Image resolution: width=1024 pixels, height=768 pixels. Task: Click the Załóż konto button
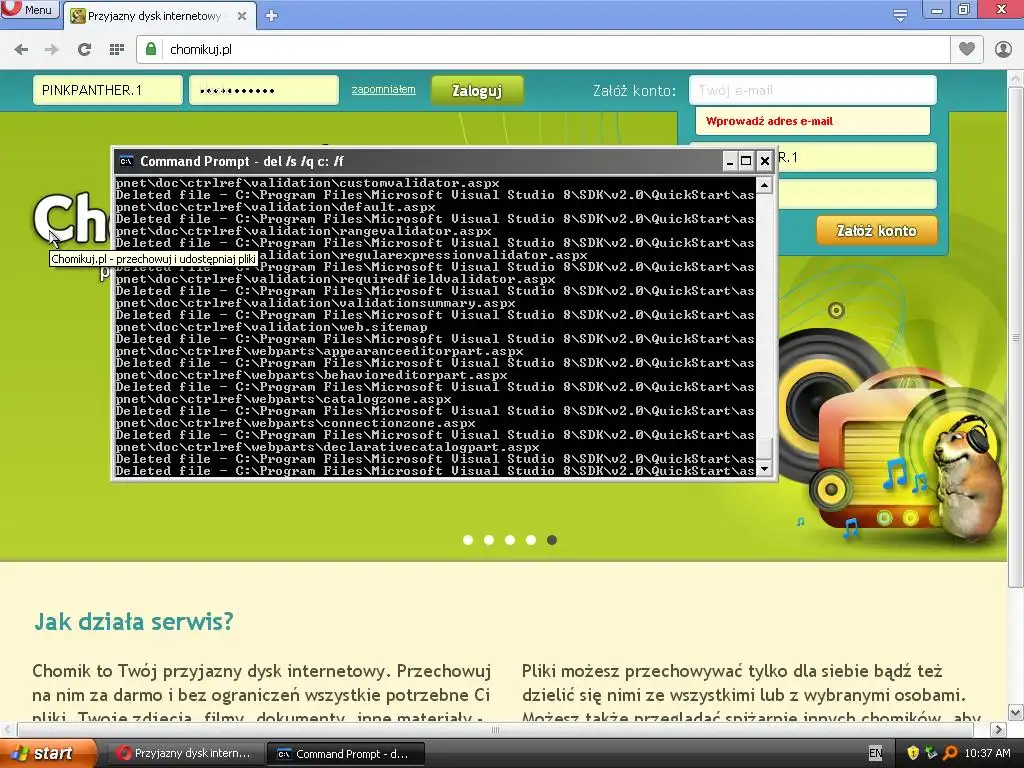tap(876, 231)
